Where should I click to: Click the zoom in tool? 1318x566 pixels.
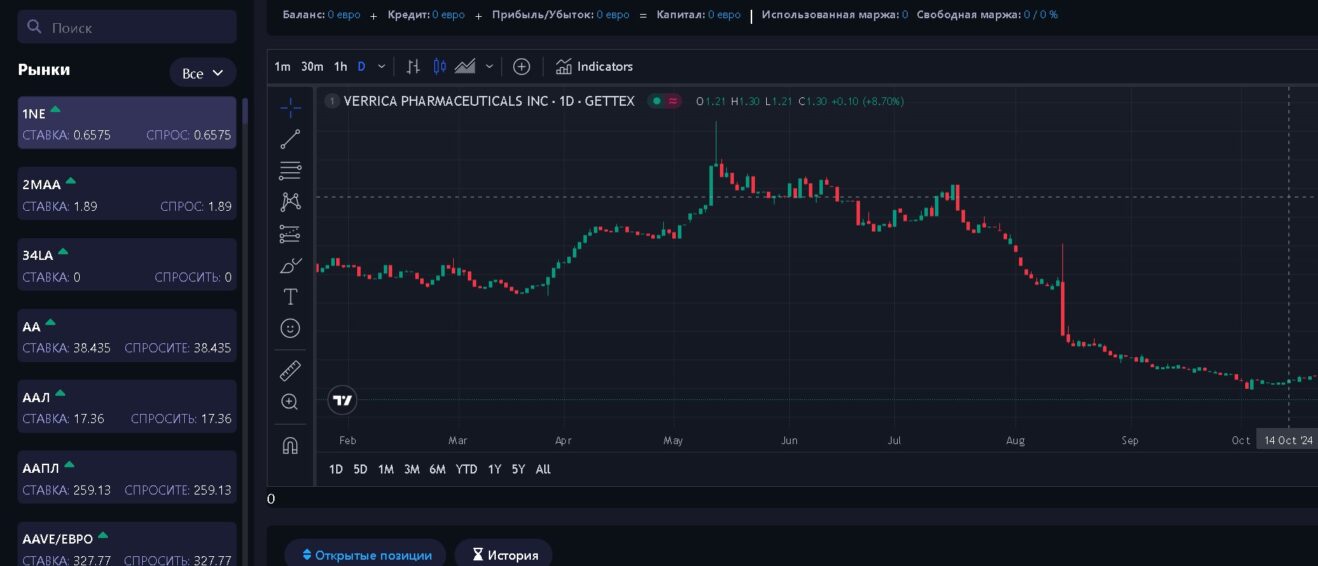290,402
